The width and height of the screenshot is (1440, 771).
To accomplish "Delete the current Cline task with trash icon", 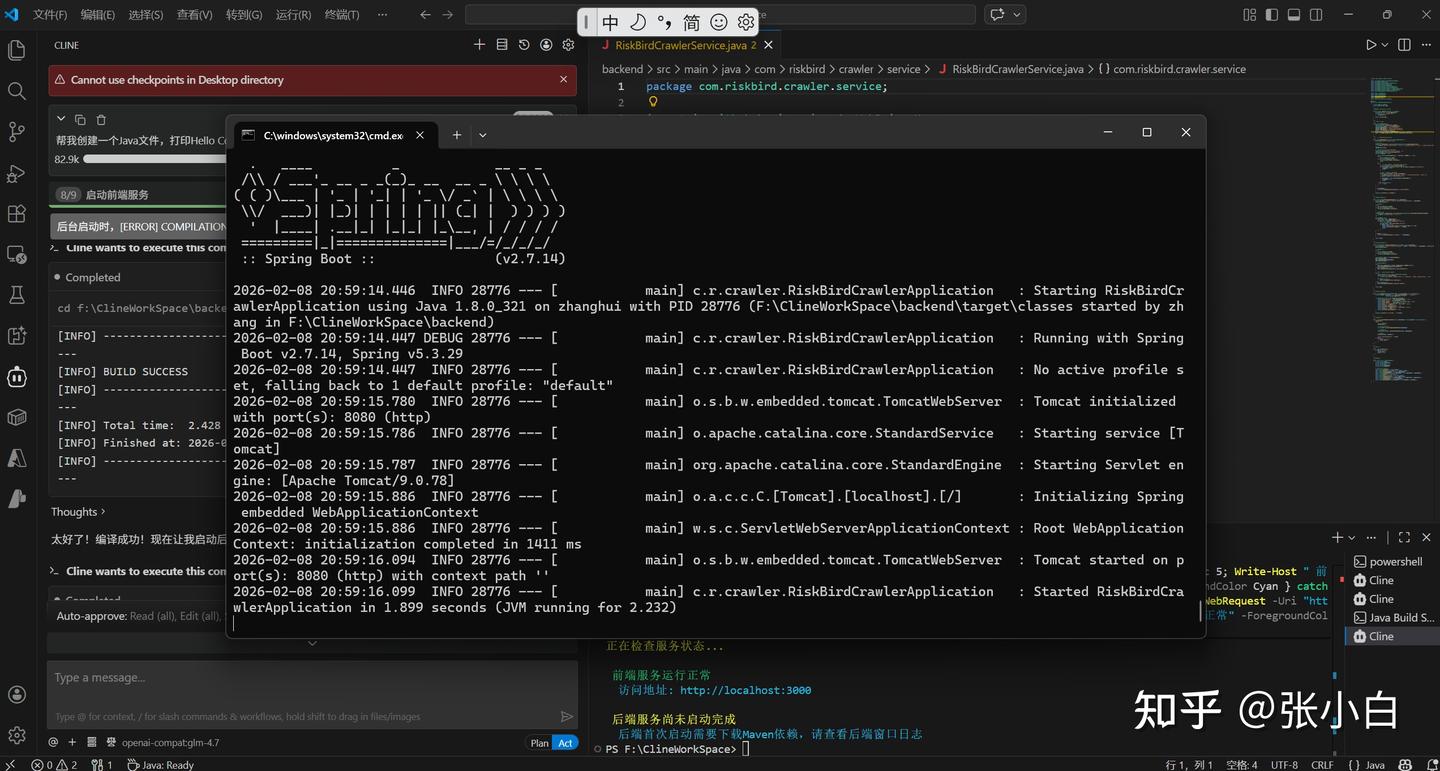I will pyautogui.click(x=101, y=120).
